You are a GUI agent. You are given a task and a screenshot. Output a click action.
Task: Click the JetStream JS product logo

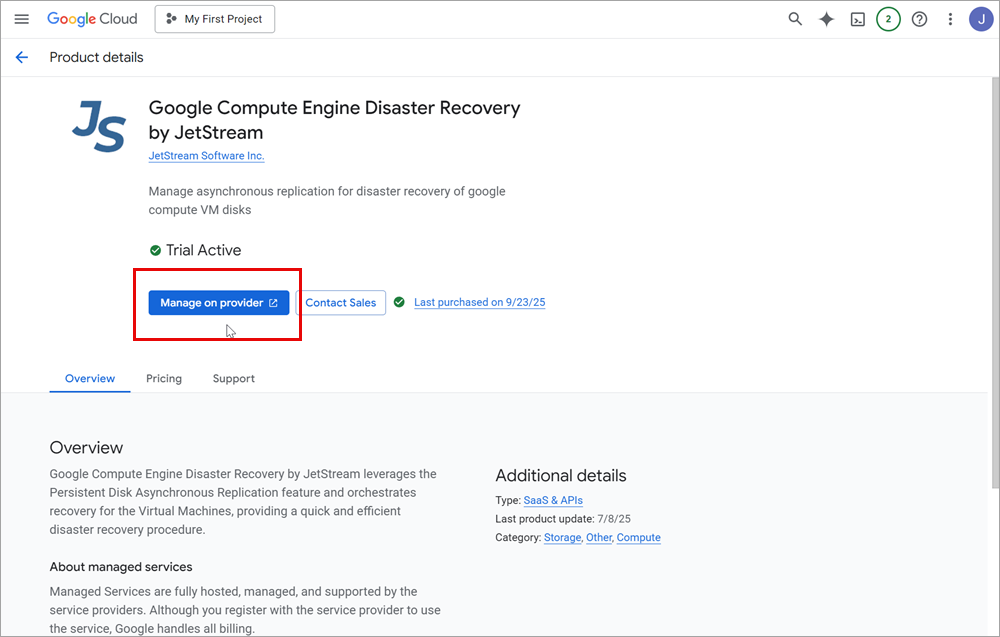pos(98,128)
